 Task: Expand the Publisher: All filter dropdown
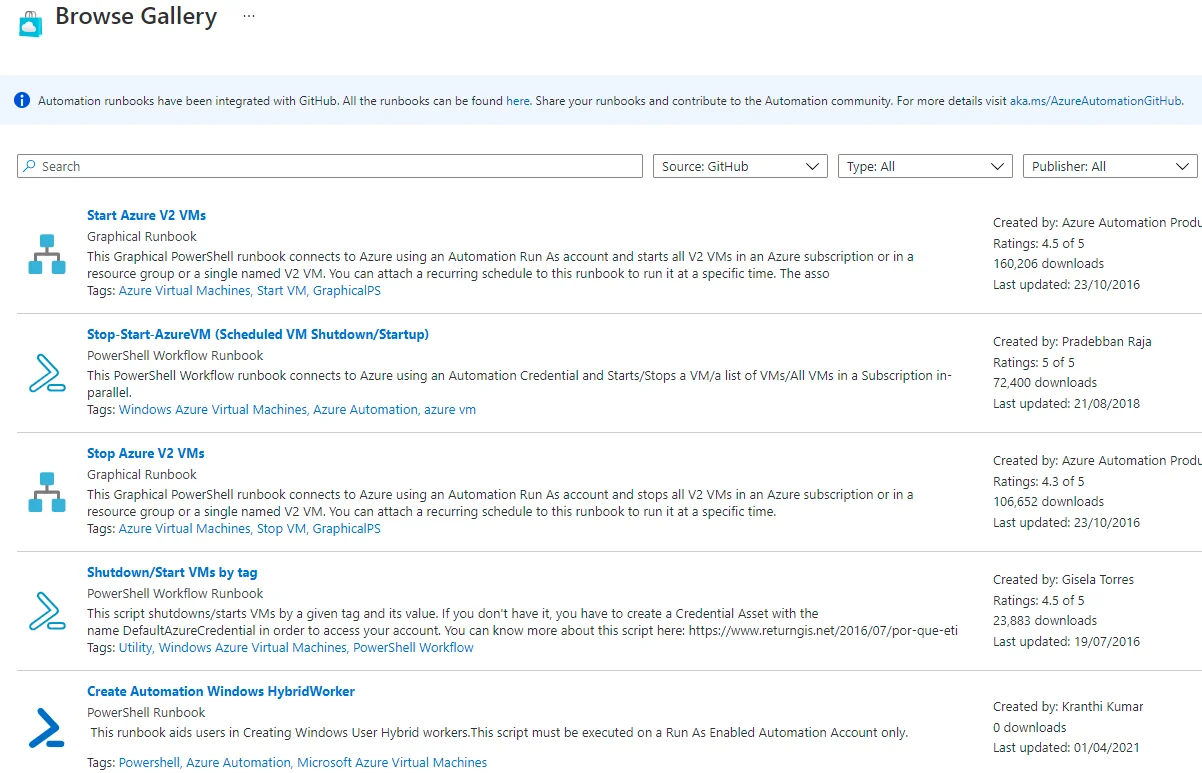1109,166
